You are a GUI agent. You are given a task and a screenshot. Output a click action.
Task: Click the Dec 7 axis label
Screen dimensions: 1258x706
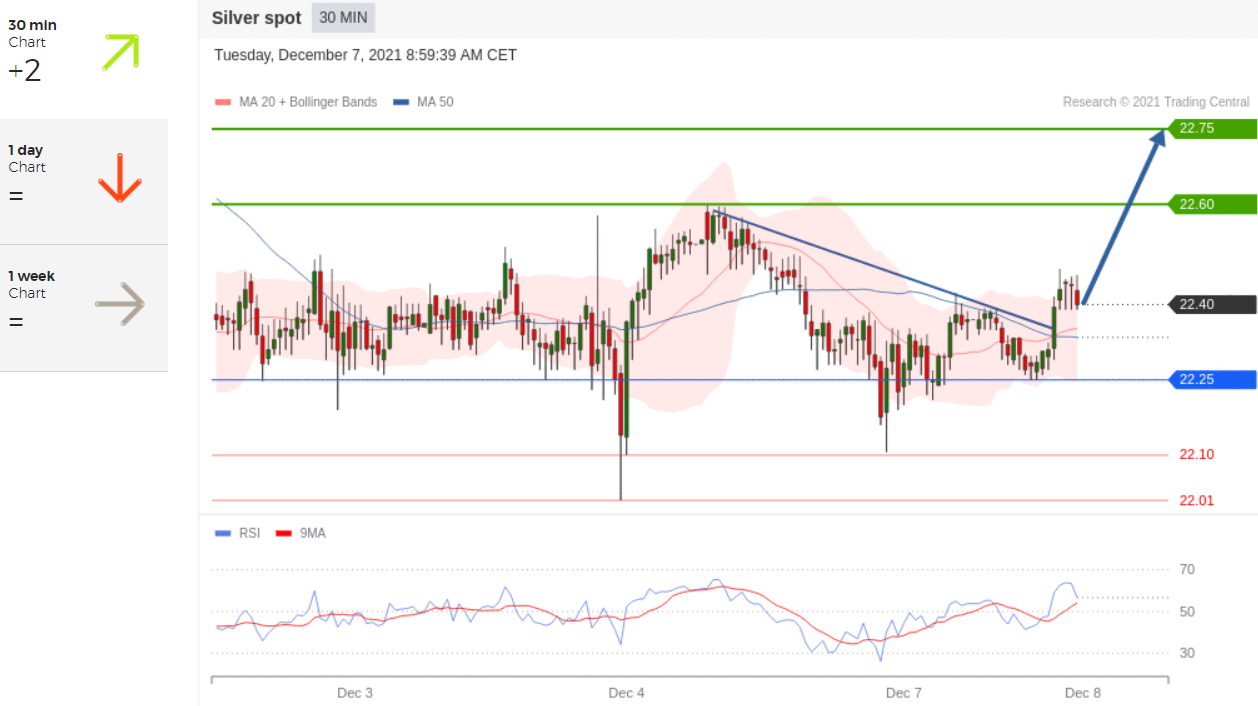[904, 693]
